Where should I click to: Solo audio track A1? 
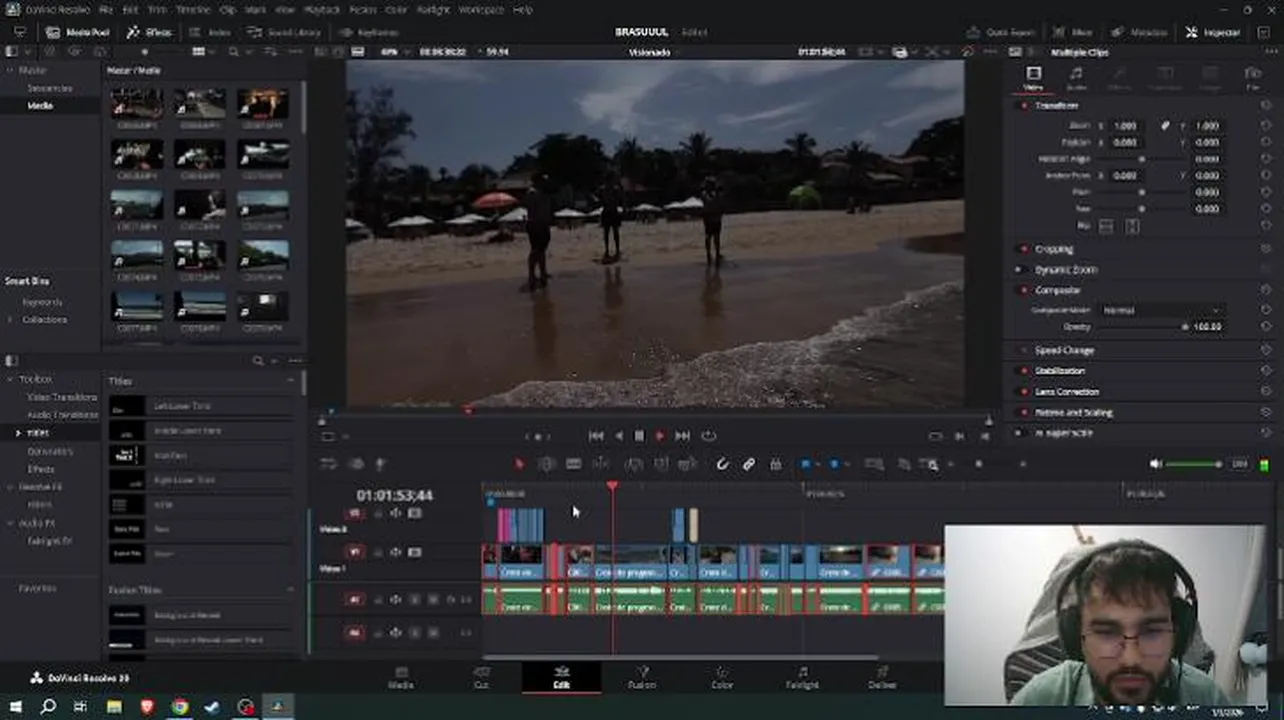click(414, 600)
